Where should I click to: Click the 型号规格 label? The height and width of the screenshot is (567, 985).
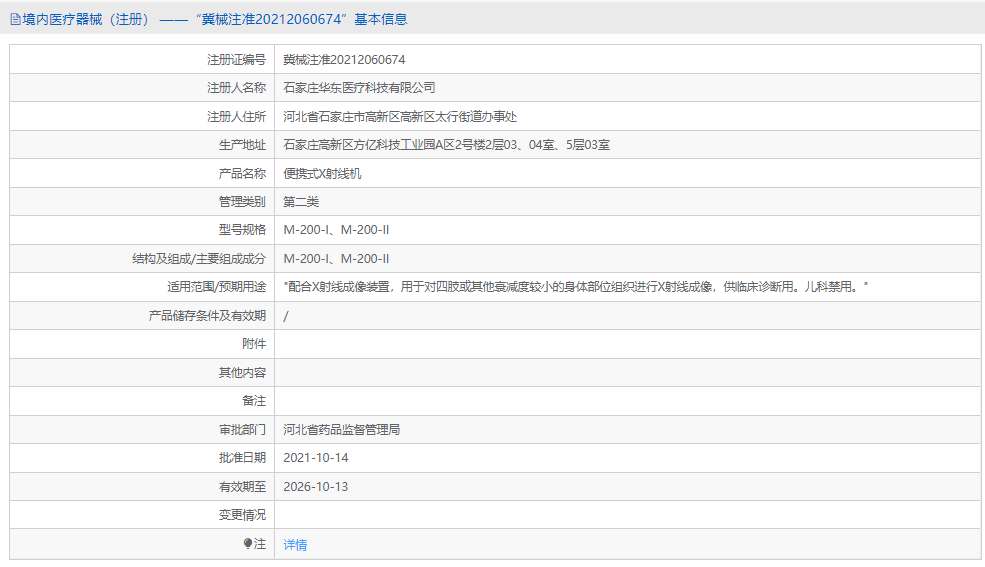click(242, 230)
